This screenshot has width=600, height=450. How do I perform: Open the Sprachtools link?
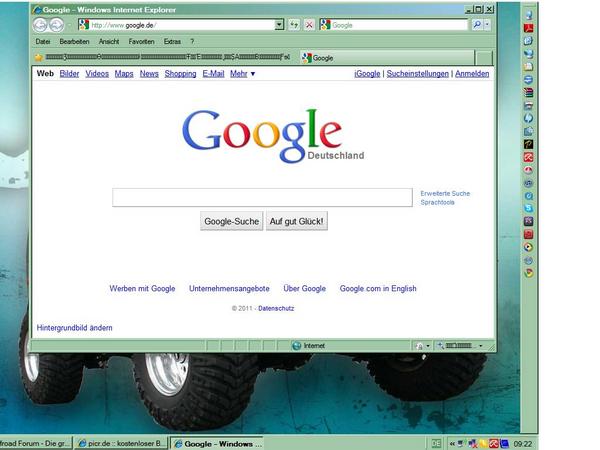(437, 202)
